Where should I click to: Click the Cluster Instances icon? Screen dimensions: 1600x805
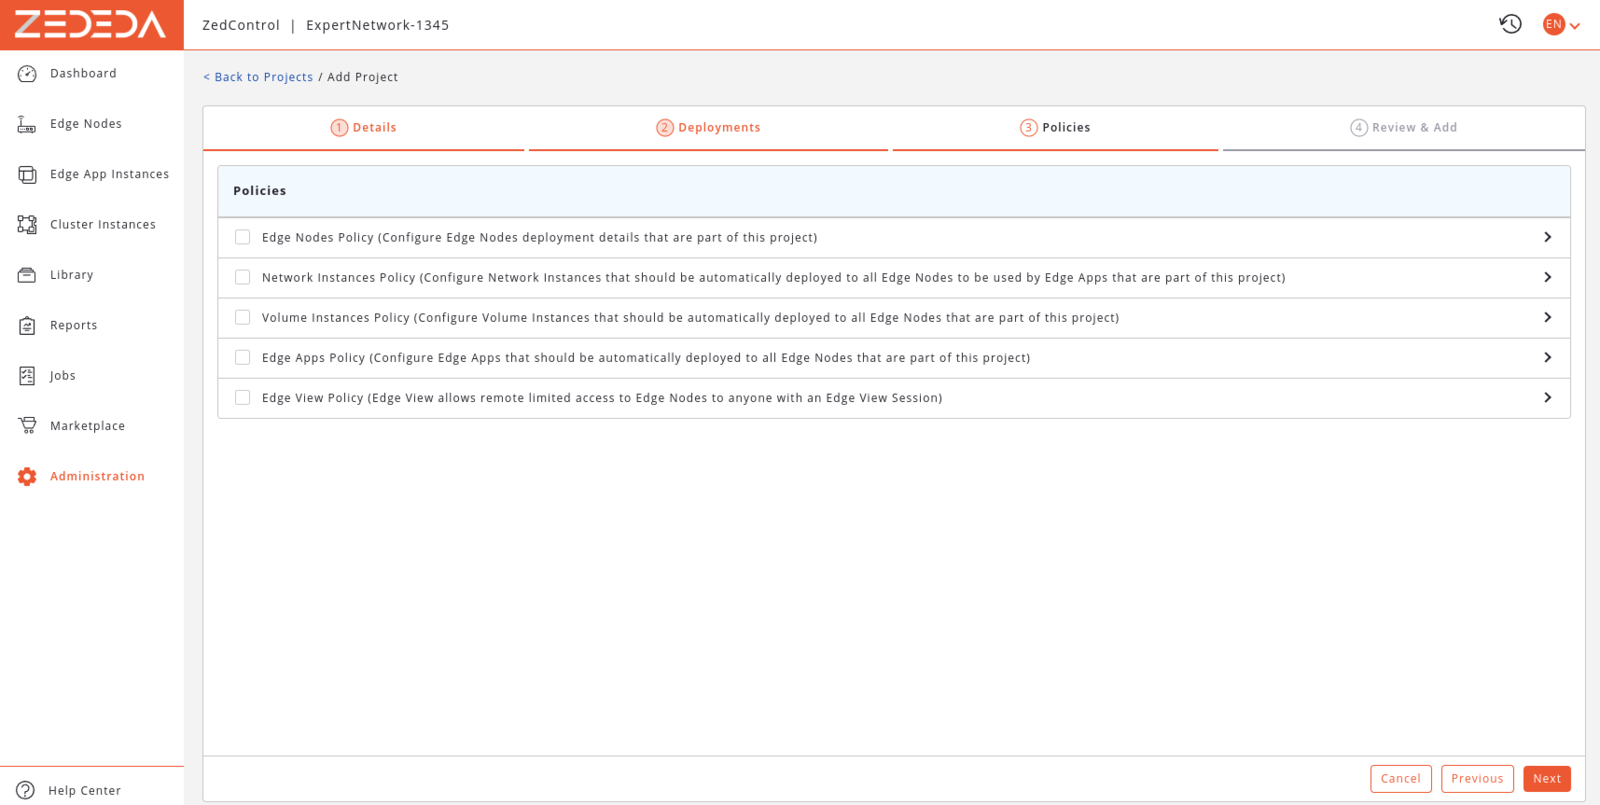click(27, 225)
